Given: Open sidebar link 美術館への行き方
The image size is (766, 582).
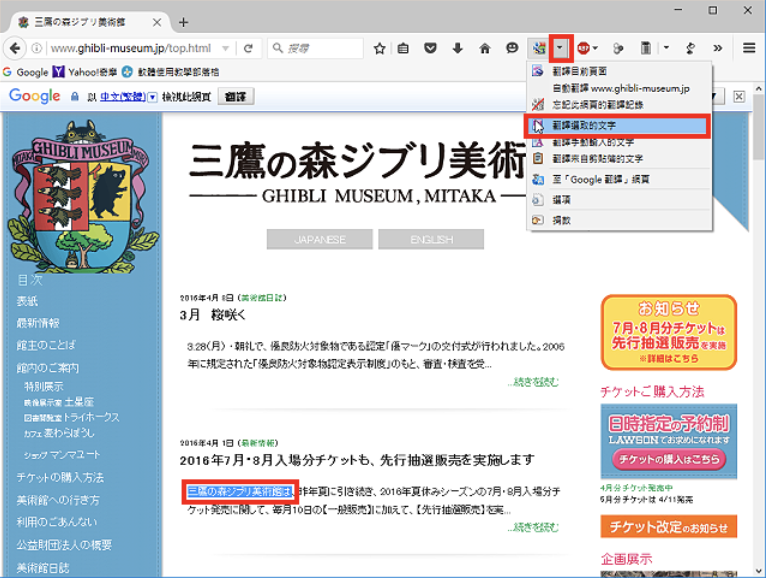Looking at the screenshot, I should click(x=57, y=500).
